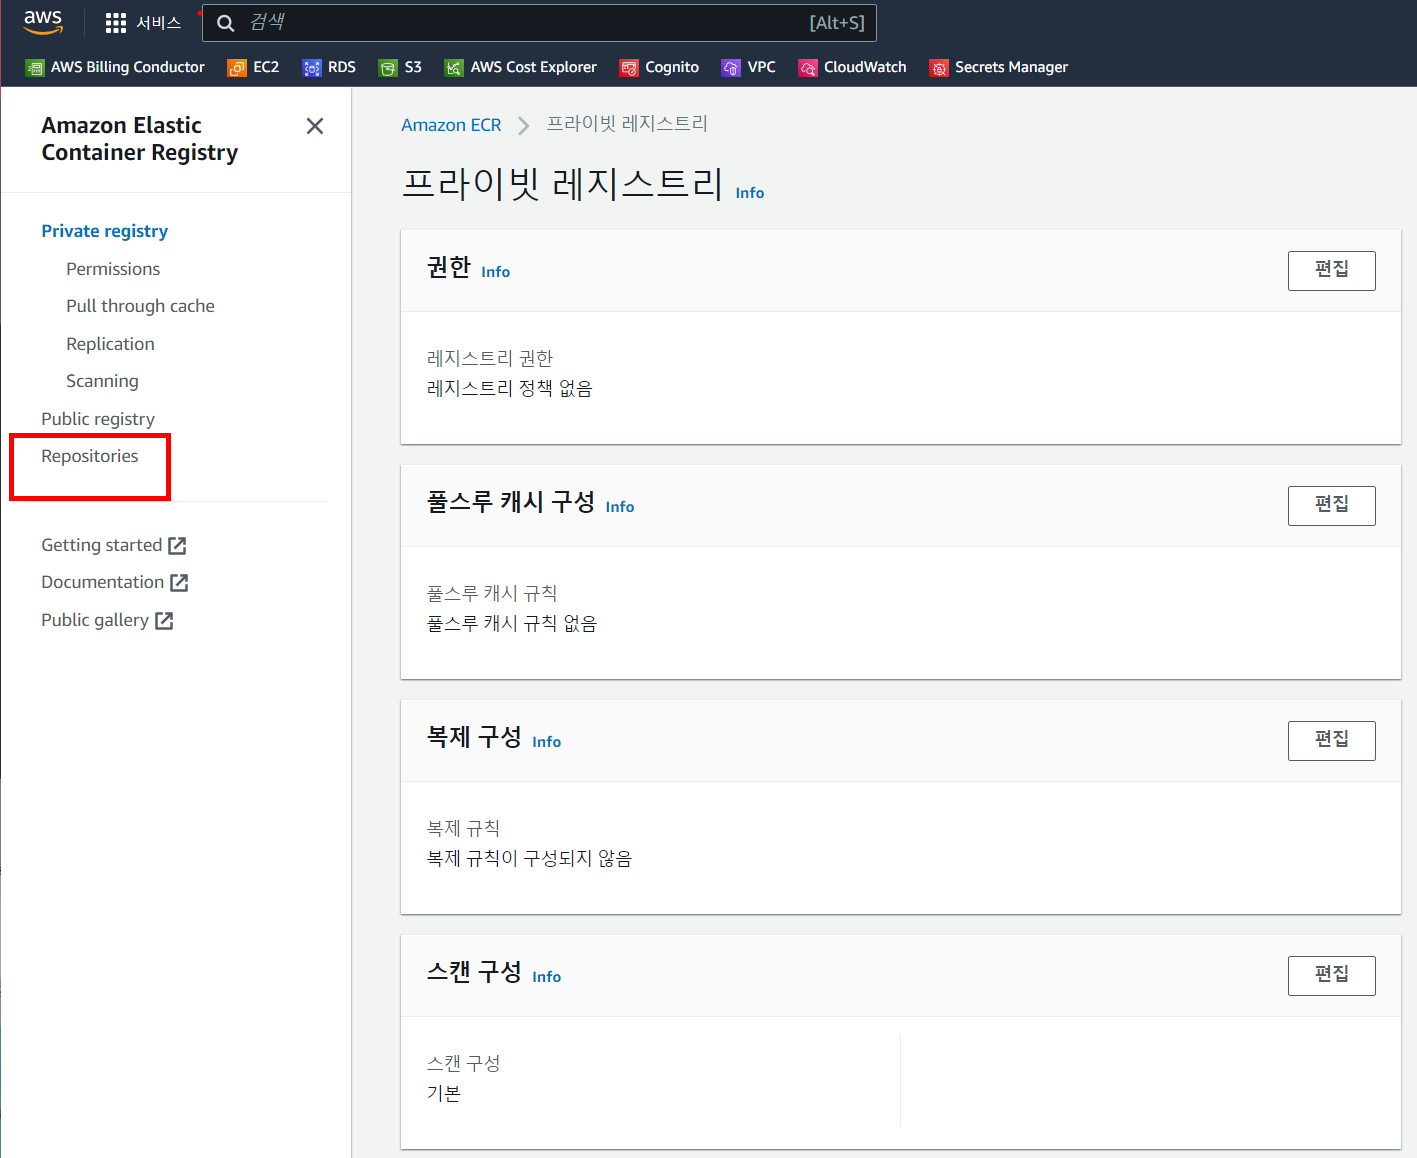Click the search magnifier icon
The height and width of the screenshot is (1158, 1417).
point(226,23)
